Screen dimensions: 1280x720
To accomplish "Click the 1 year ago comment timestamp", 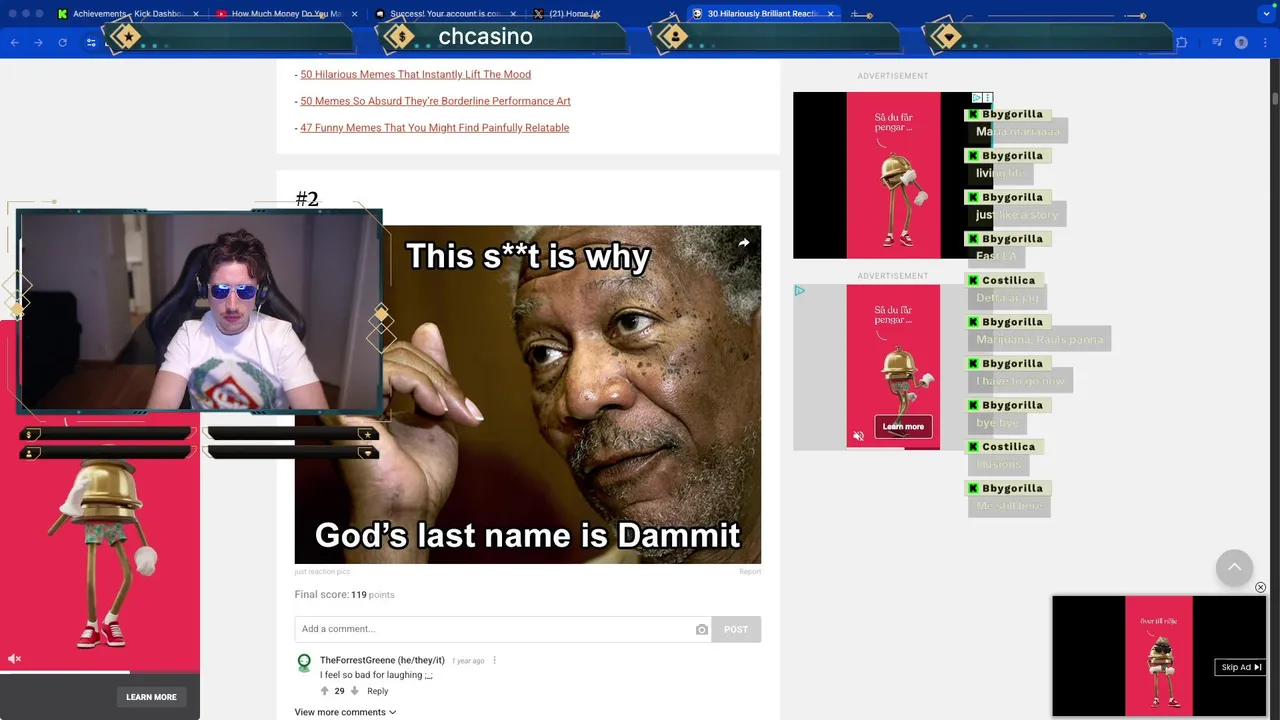I will pyautogui.click(x=468, y=661).
